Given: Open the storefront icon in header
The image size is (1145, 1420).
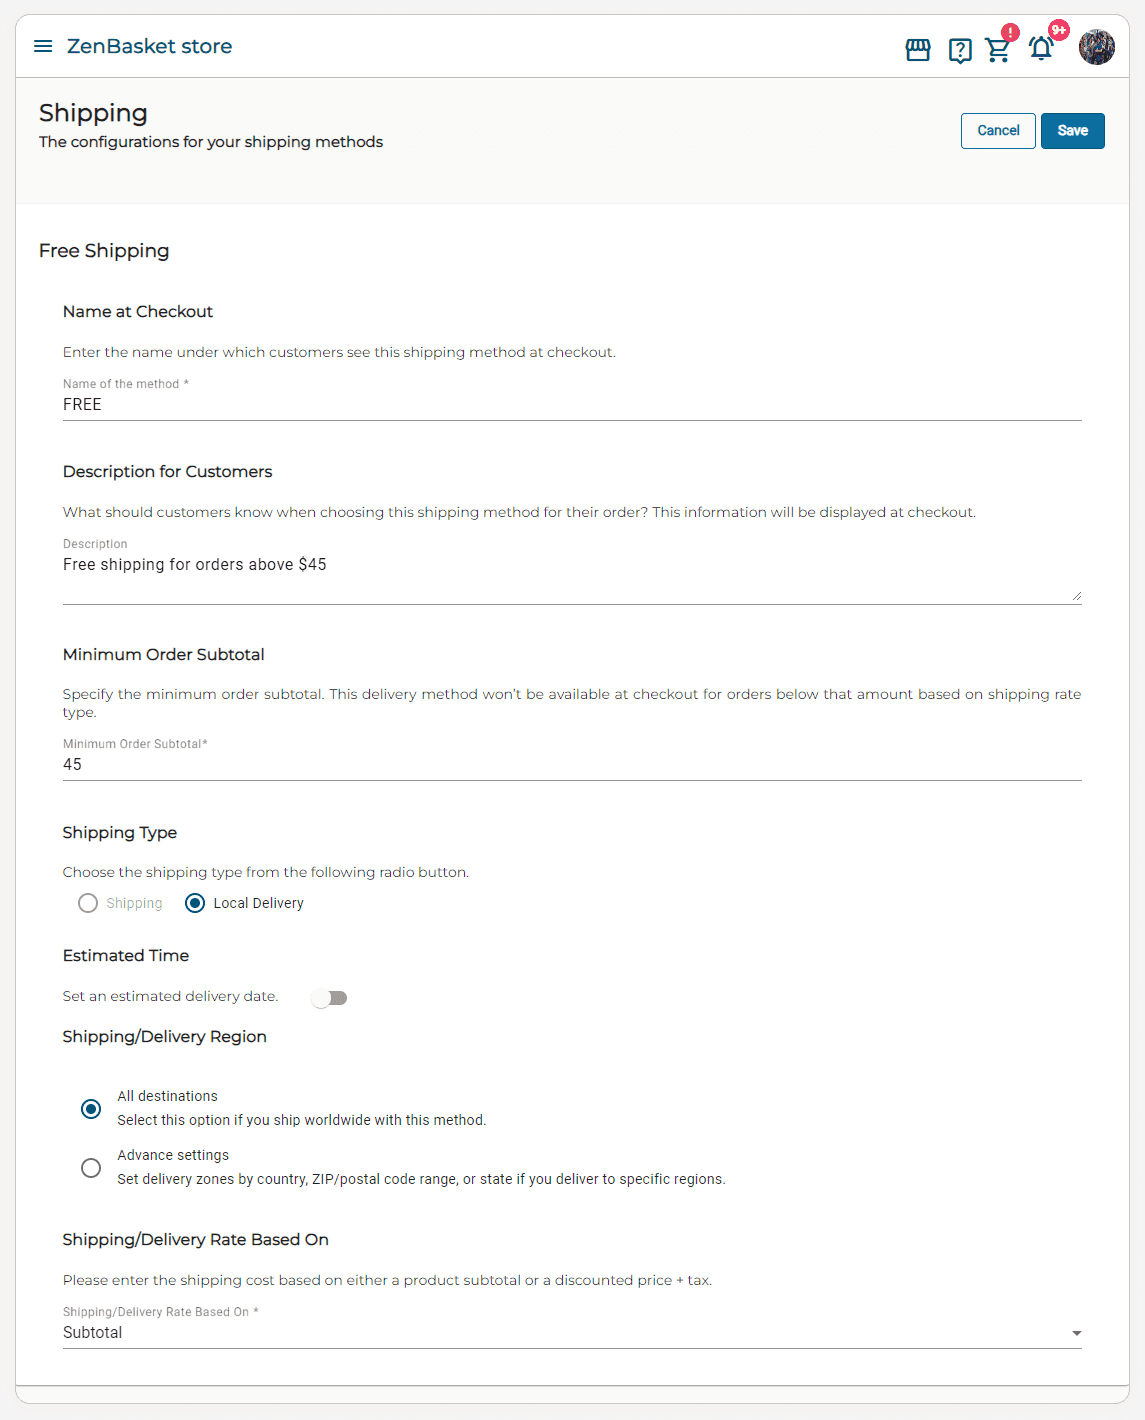Looking at the screenshot, I should coord(918,49).
